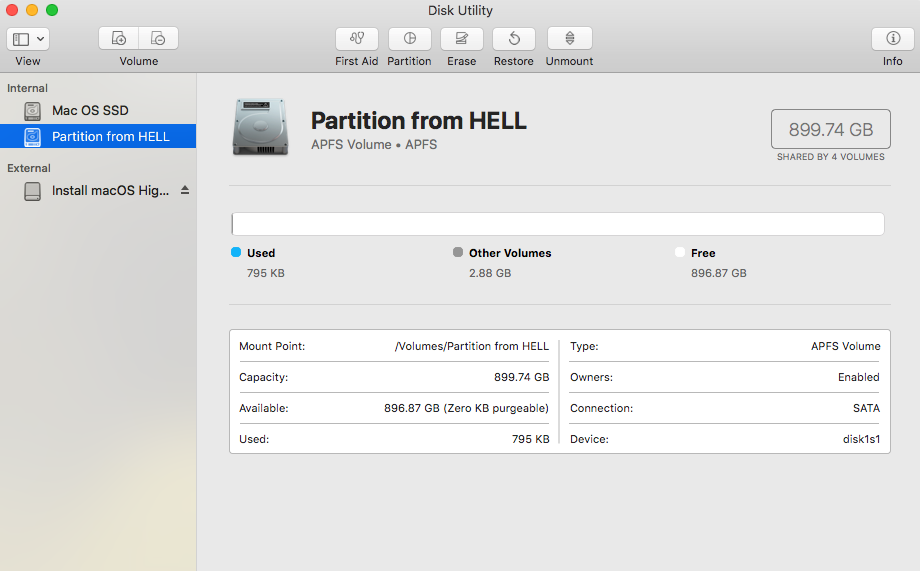Run First Aid on the volume
This screenshot has width=920, height=571.
tap(357, 39)
